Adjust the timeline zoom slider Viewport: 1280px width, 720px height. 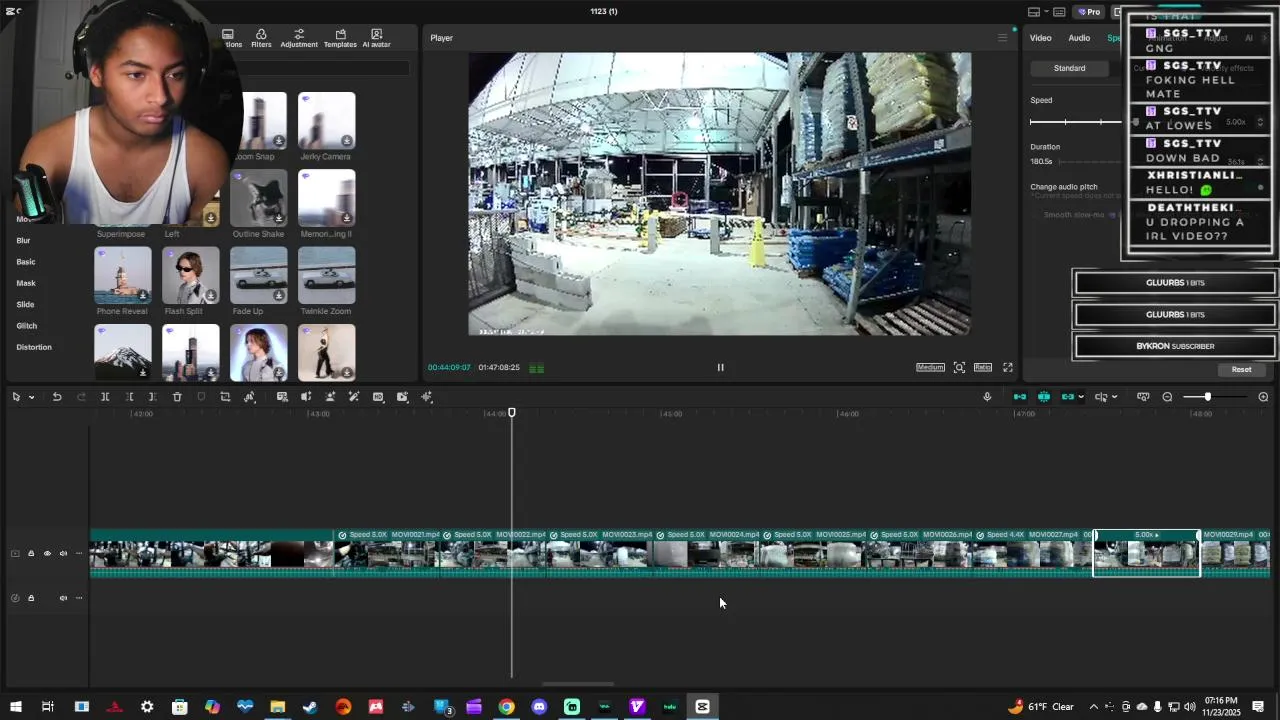click(x=1207, y=397)
